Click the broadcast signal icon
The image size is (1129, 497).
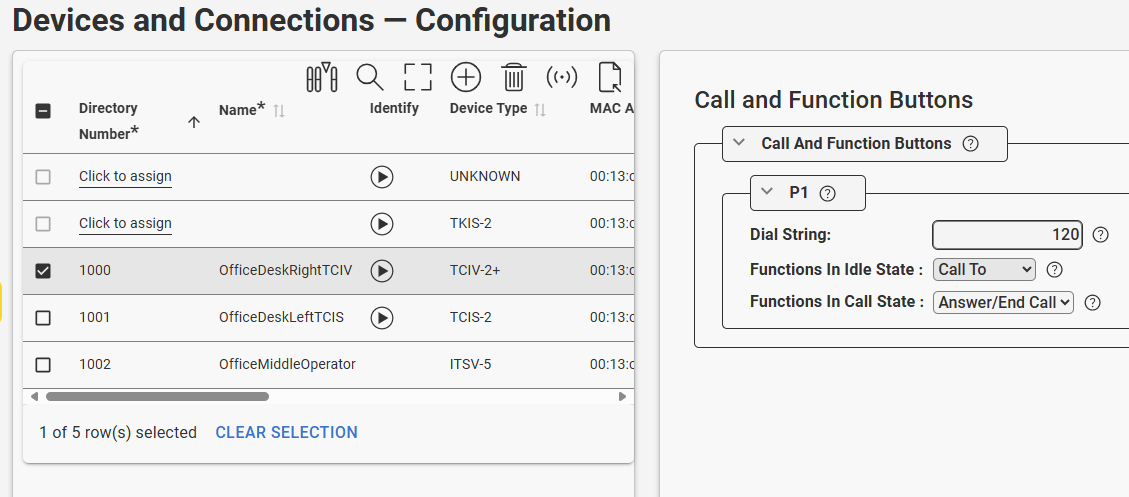(x=562, y=77)
